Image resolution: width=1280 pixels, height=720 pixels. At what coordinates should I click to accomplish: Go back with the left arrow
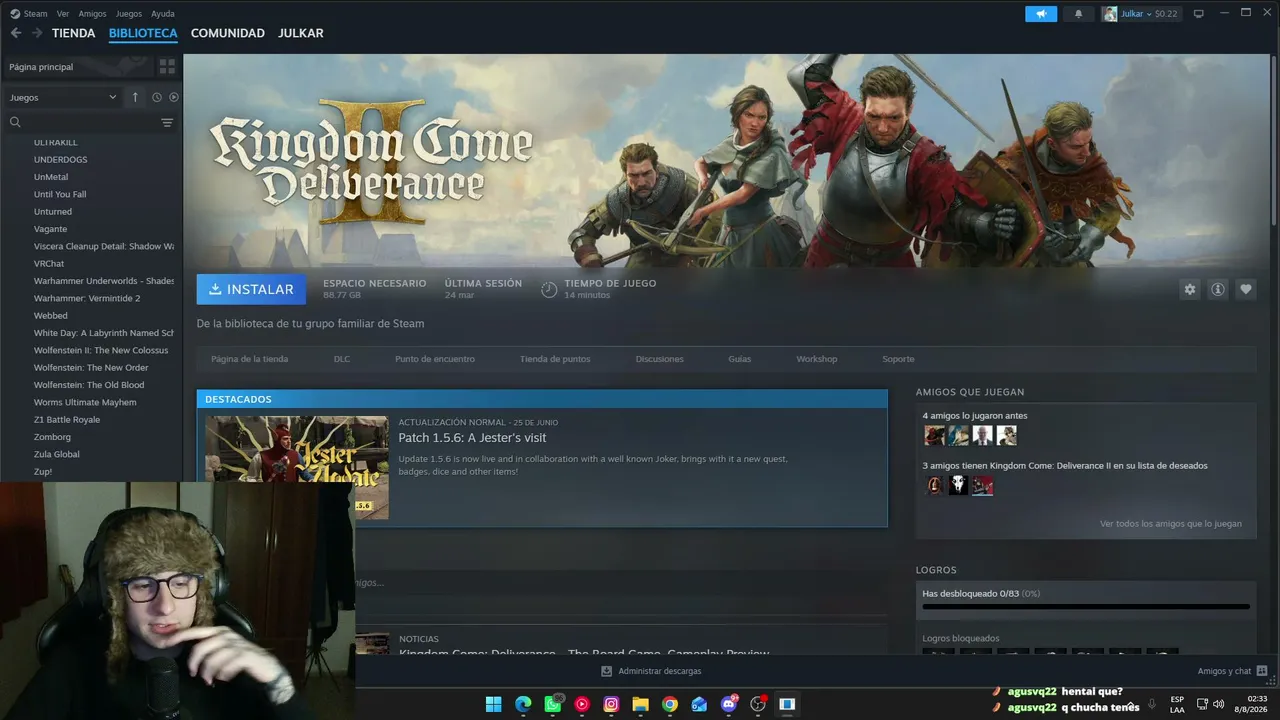tap(16, 33)
